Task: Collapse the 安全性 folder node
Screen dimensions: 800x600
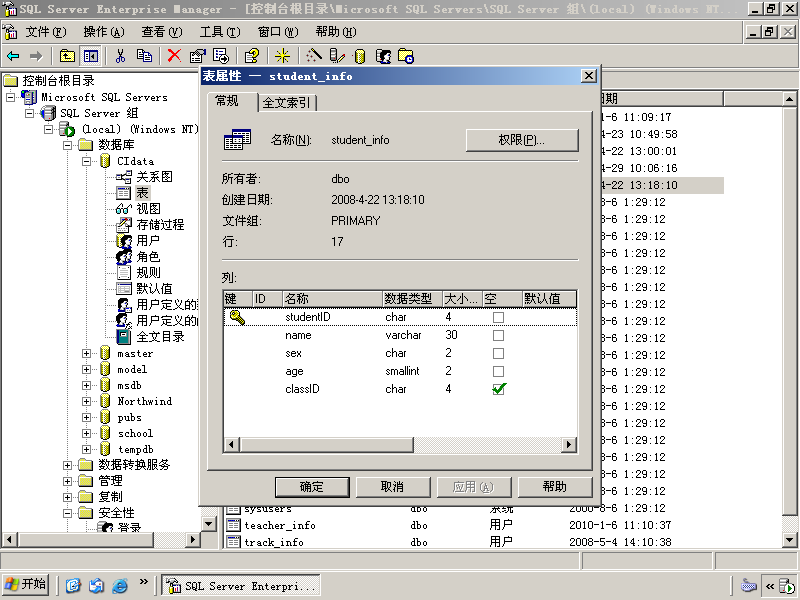Action: [67, 513]
